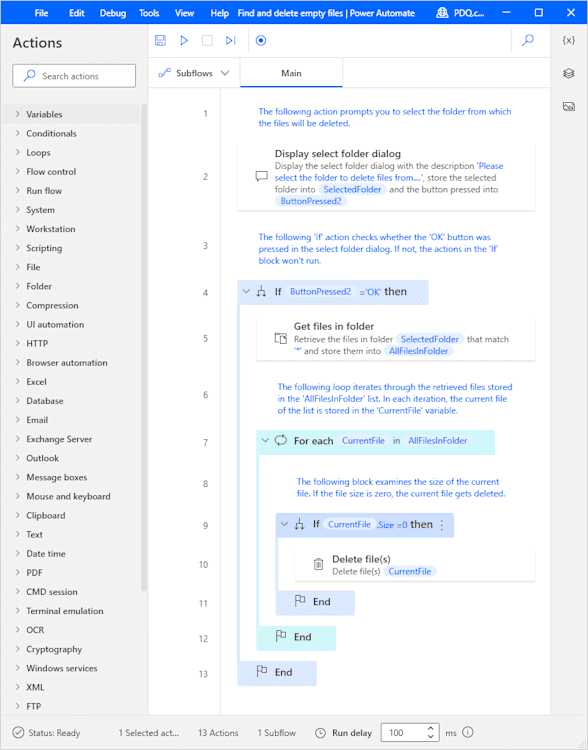Click Run next action icon

(x=231, y=41)
